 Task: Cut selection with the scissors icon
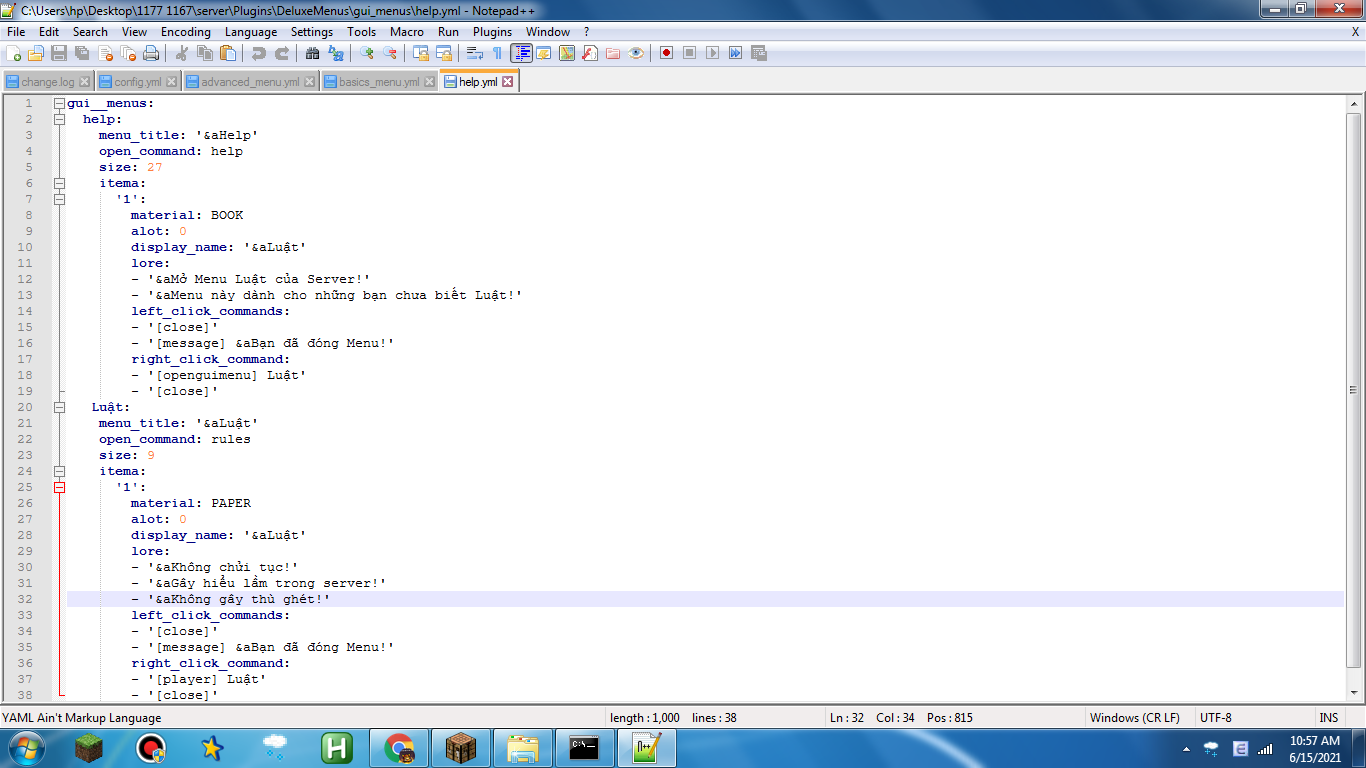181,53
